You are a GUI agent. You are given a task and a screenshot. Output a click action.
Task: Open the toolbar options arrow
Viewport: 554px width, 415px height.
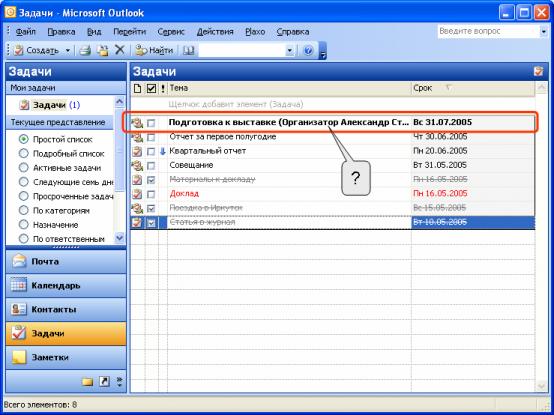pyautogui.click(x=323, y=51)
